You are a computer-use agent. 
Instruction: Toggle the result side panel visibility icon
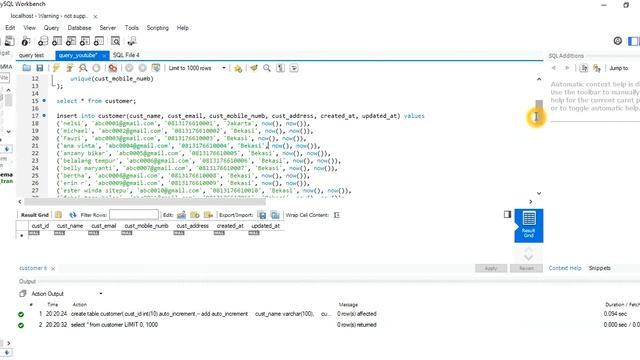tap(507, 214)
